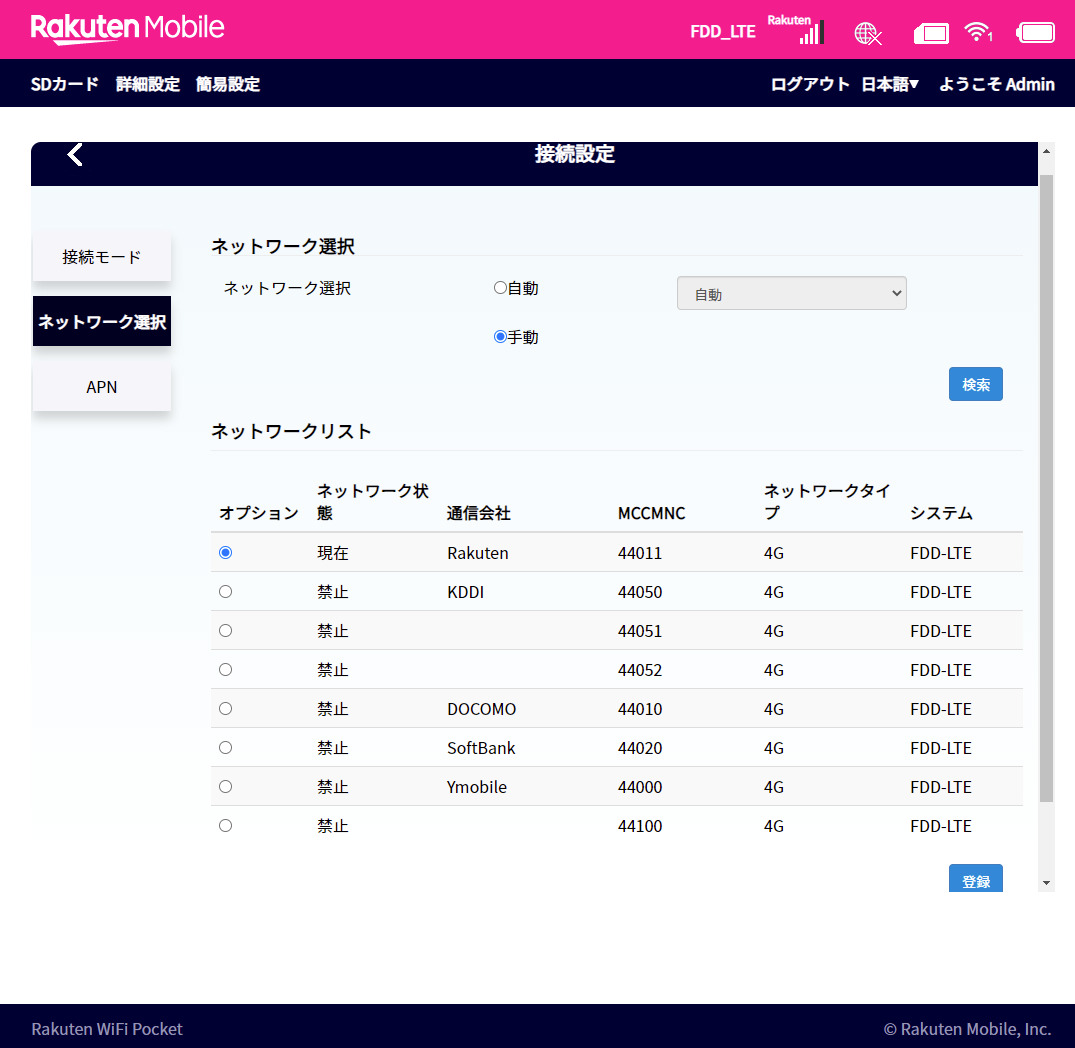
Task: Click the ログアウト logout link
Action: pos(809,84)
